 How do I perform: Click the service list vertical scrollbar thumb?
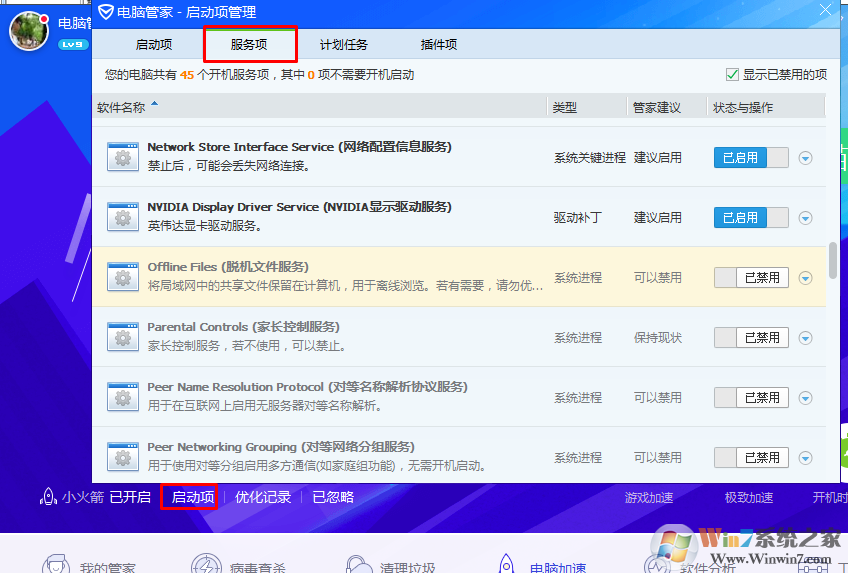coord(833,261)
